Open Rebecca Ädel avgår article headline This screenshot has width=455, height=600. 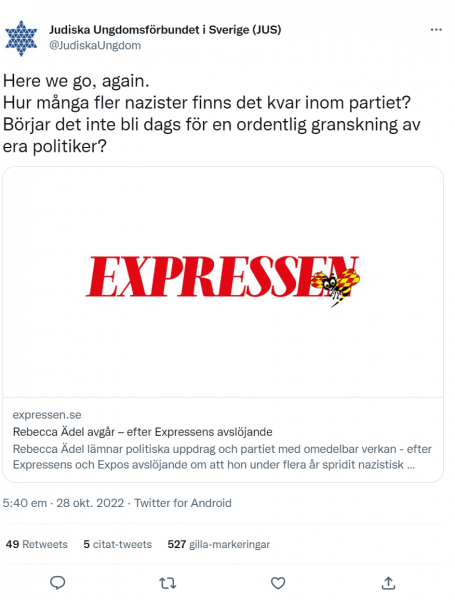click(x=143, y=432)
